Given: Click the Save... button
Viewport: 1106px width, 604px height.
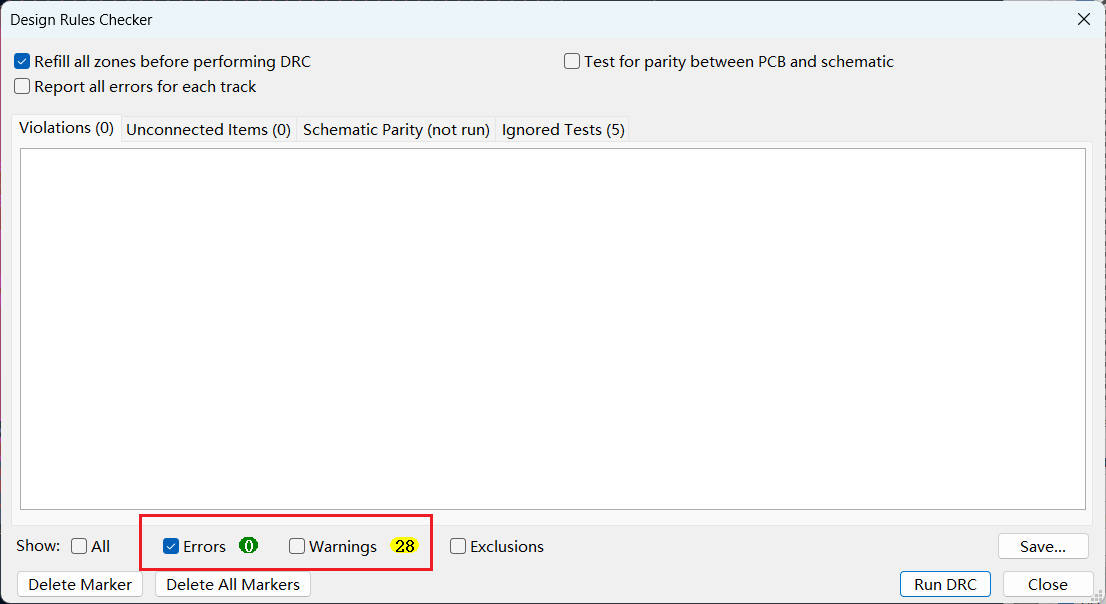Looking at the screenshot, I should tap(1042, 547).
